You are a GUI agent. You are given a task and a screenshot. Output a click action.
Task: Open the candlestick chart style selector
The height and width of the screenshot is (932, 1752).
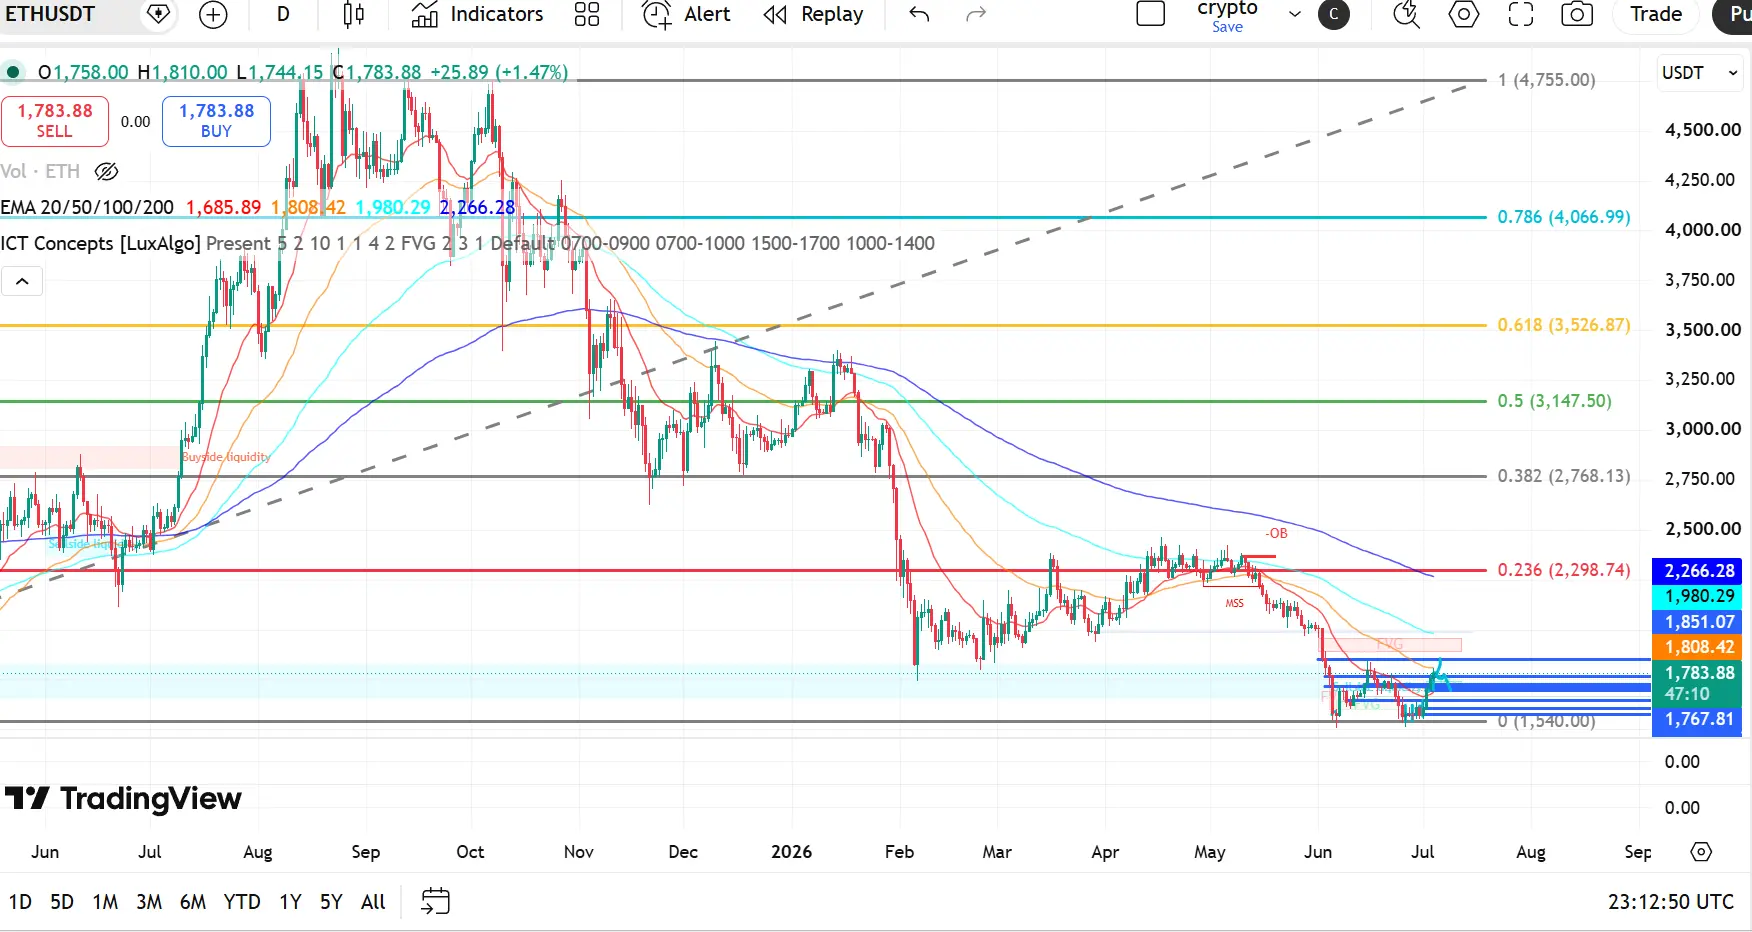(x=353, y=14)
